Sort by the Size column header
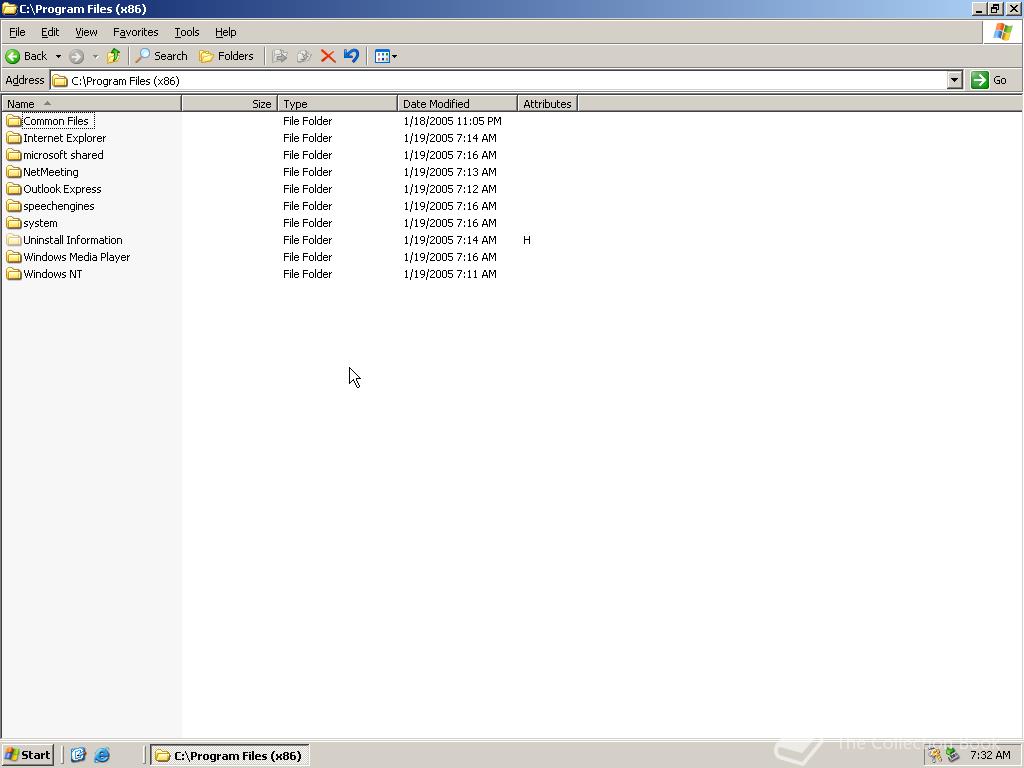1024x768 pixels. (x=229, y=104)
